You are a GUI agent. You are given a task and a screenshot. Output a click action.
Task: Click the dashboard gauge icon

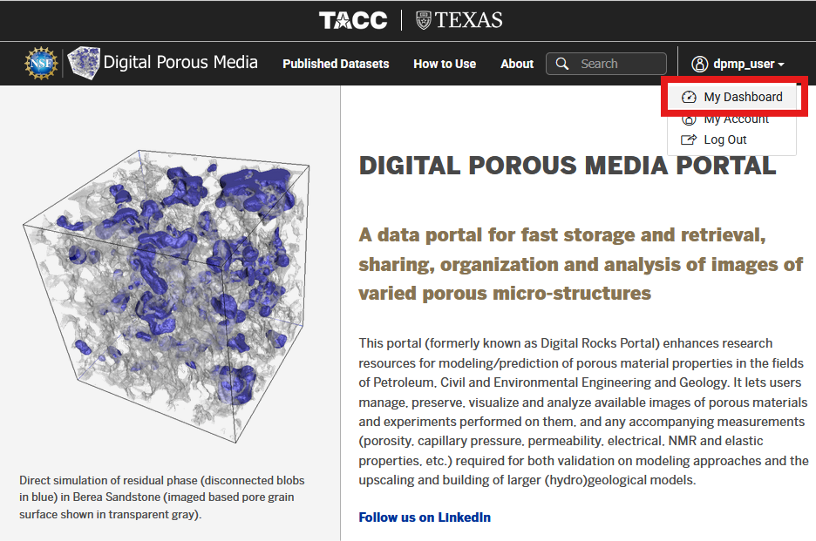(689, 97)
